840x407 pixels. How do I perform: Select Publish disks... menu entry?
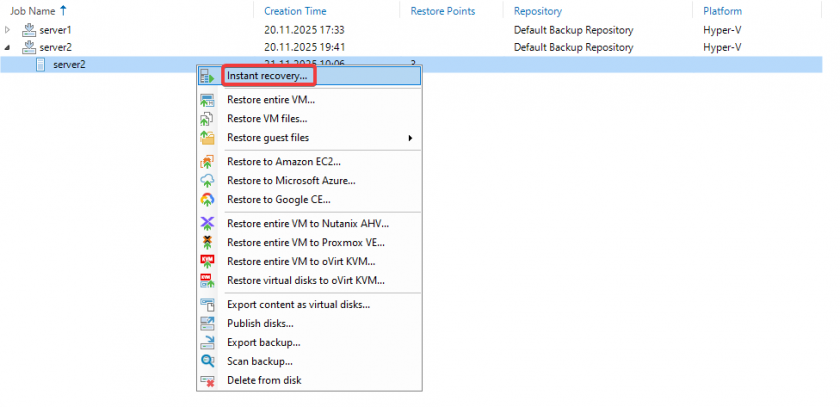(x=260, y=323)
